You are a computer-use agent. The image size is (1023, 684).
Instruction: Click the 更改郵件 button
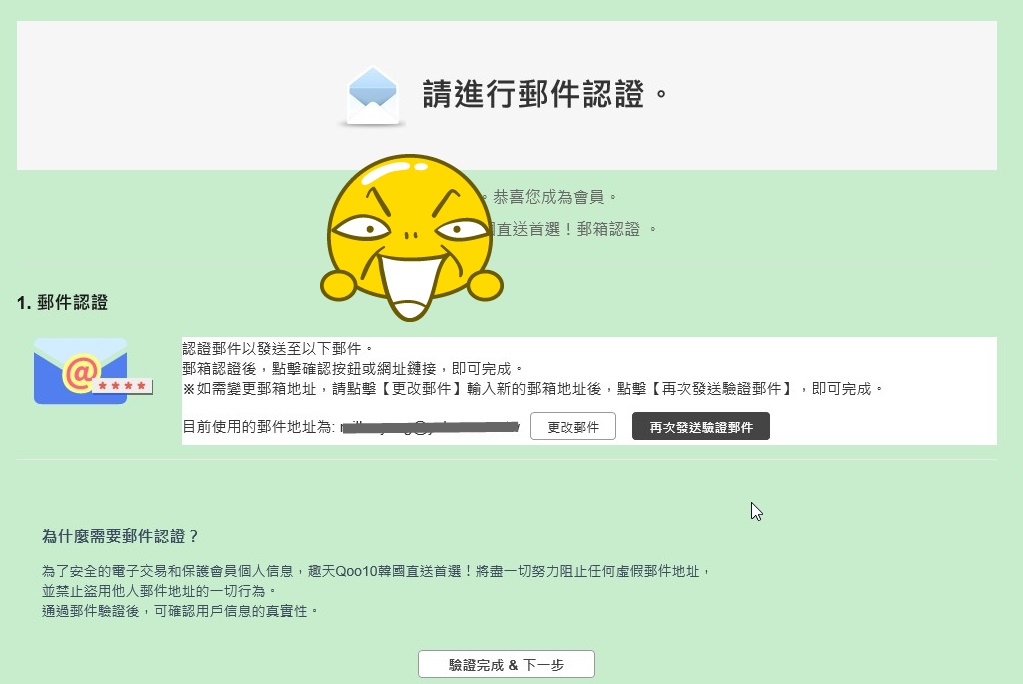[573, 426]
